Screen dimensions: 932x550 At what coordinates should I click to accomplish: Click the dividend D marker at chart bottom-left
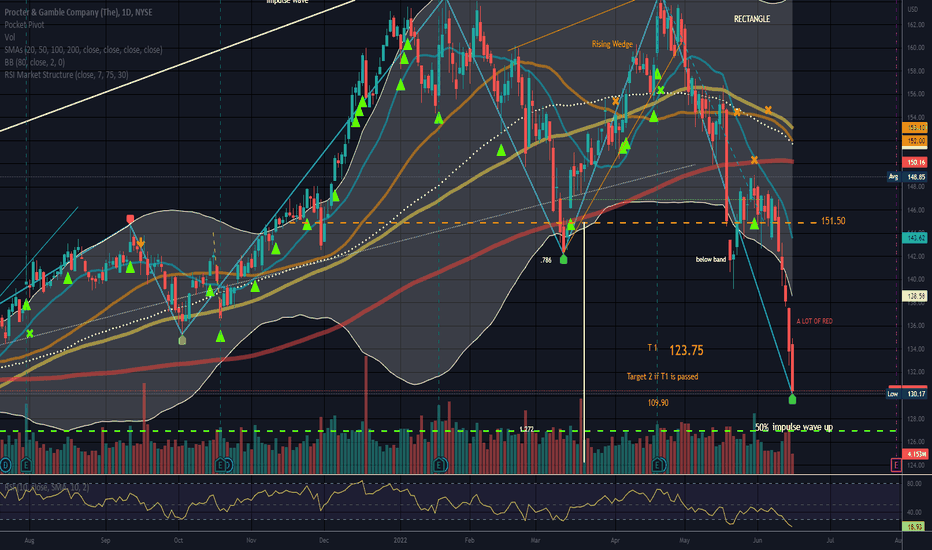point(5,465)
